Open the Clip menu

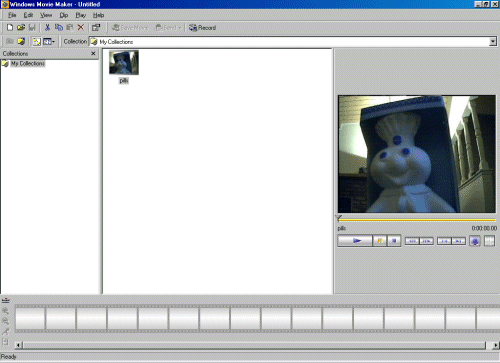[x=64, y=15]
